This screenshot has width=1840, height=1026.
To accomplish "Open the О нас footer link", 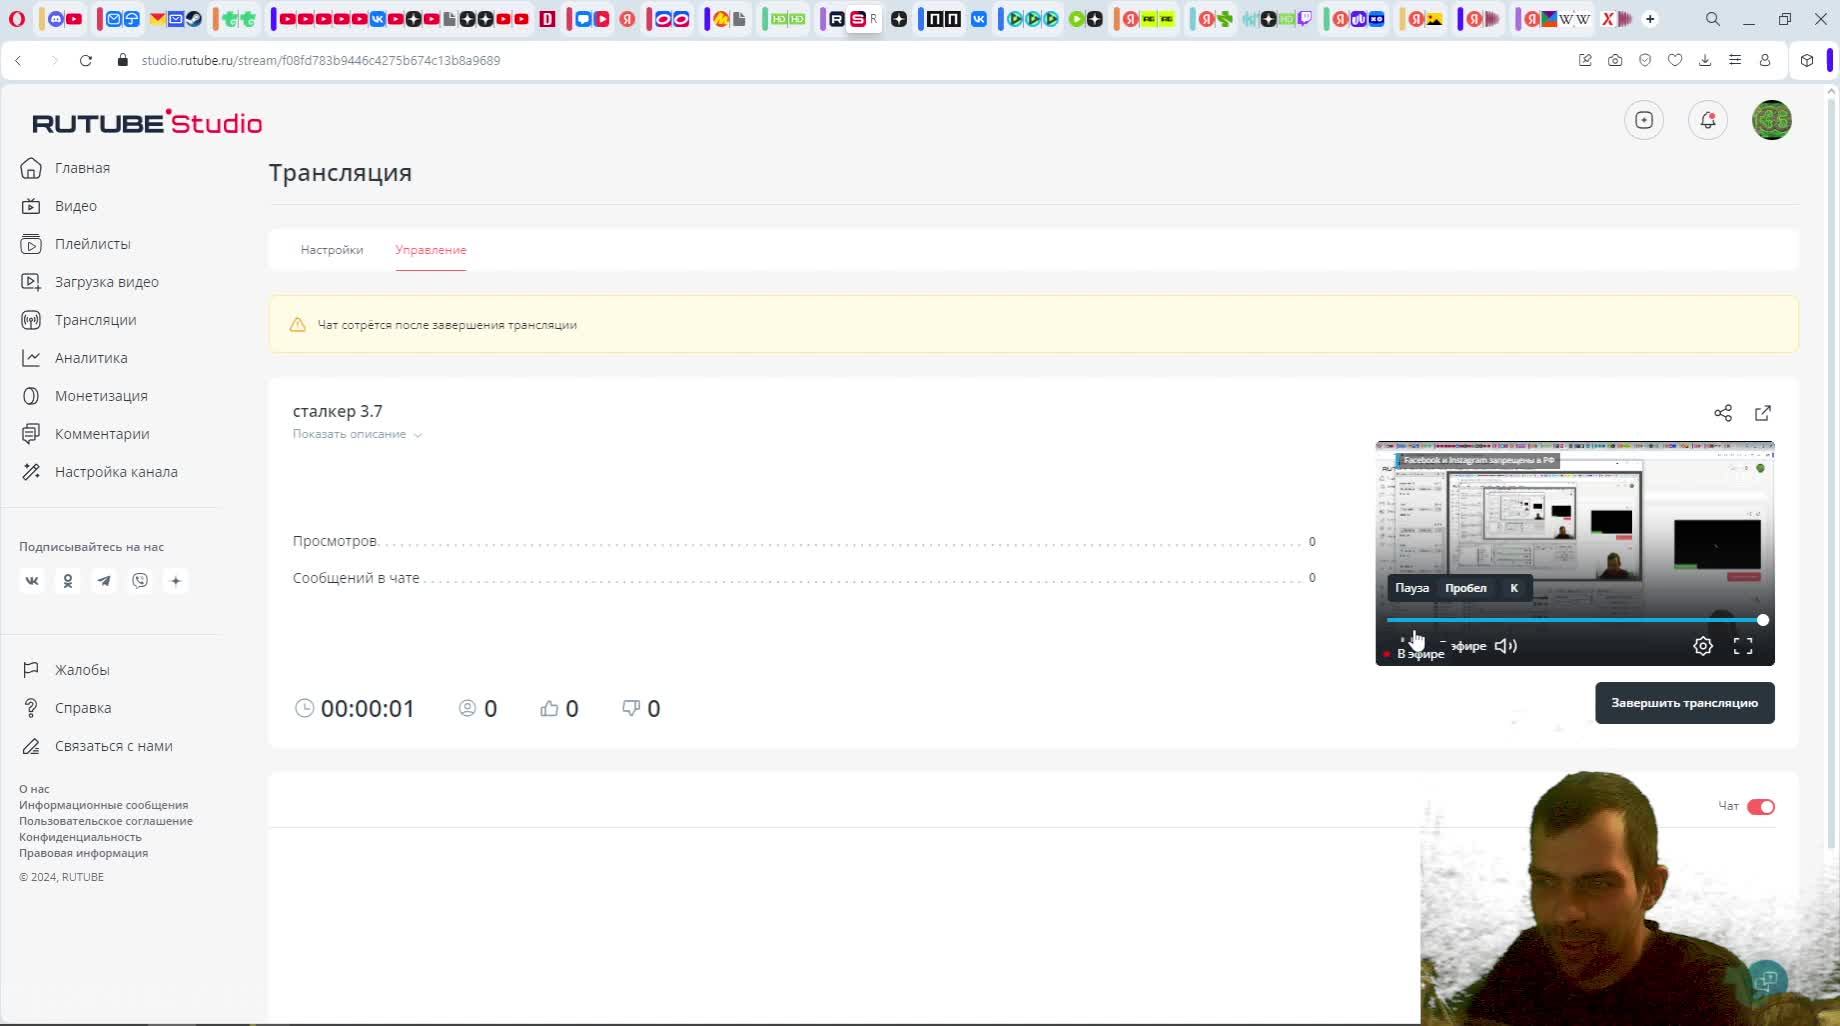I will [x=34, y=789].
